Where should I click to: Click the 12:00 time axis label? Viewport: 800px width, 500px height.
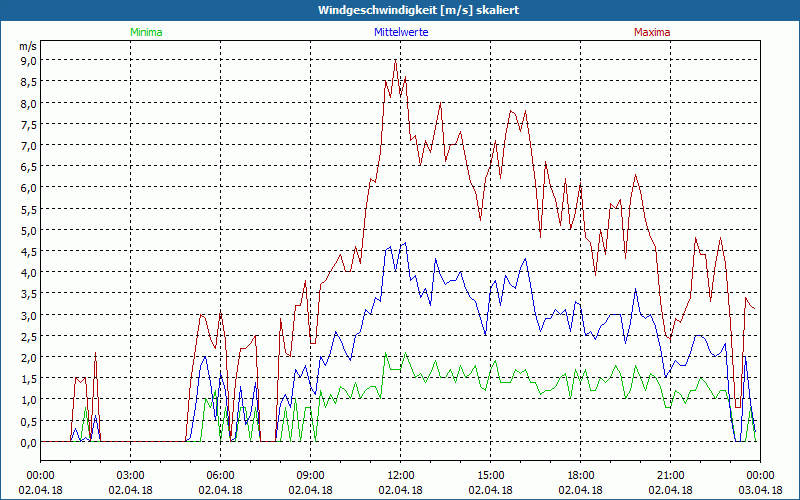pos(401,476)
